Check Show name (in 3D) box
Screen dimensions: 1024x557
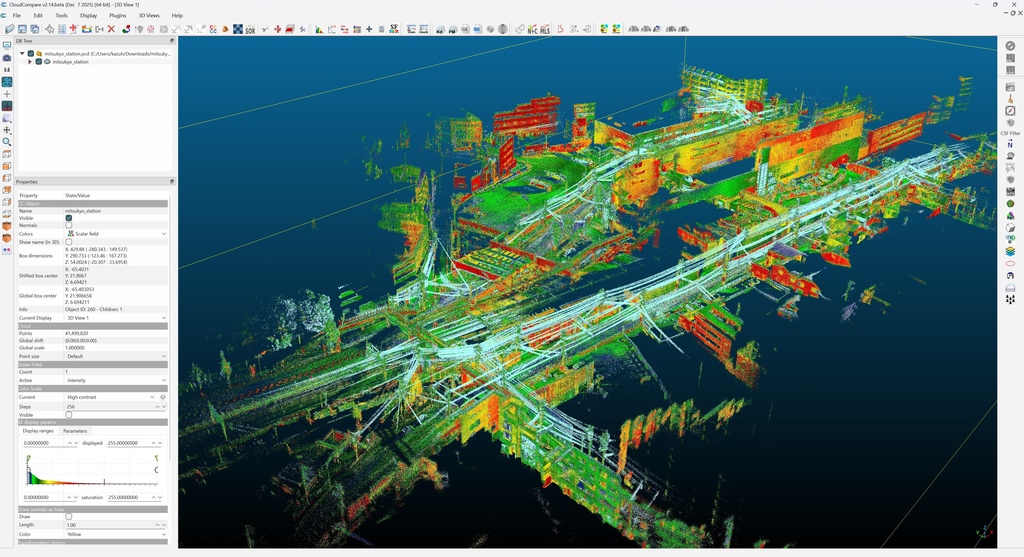tap(69, 242)
